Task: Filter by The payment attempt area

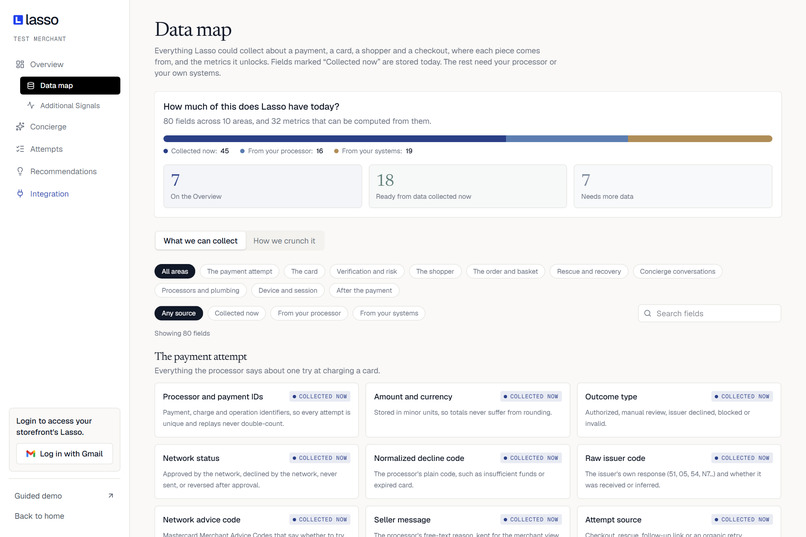Action: click(x=240, y=271)
